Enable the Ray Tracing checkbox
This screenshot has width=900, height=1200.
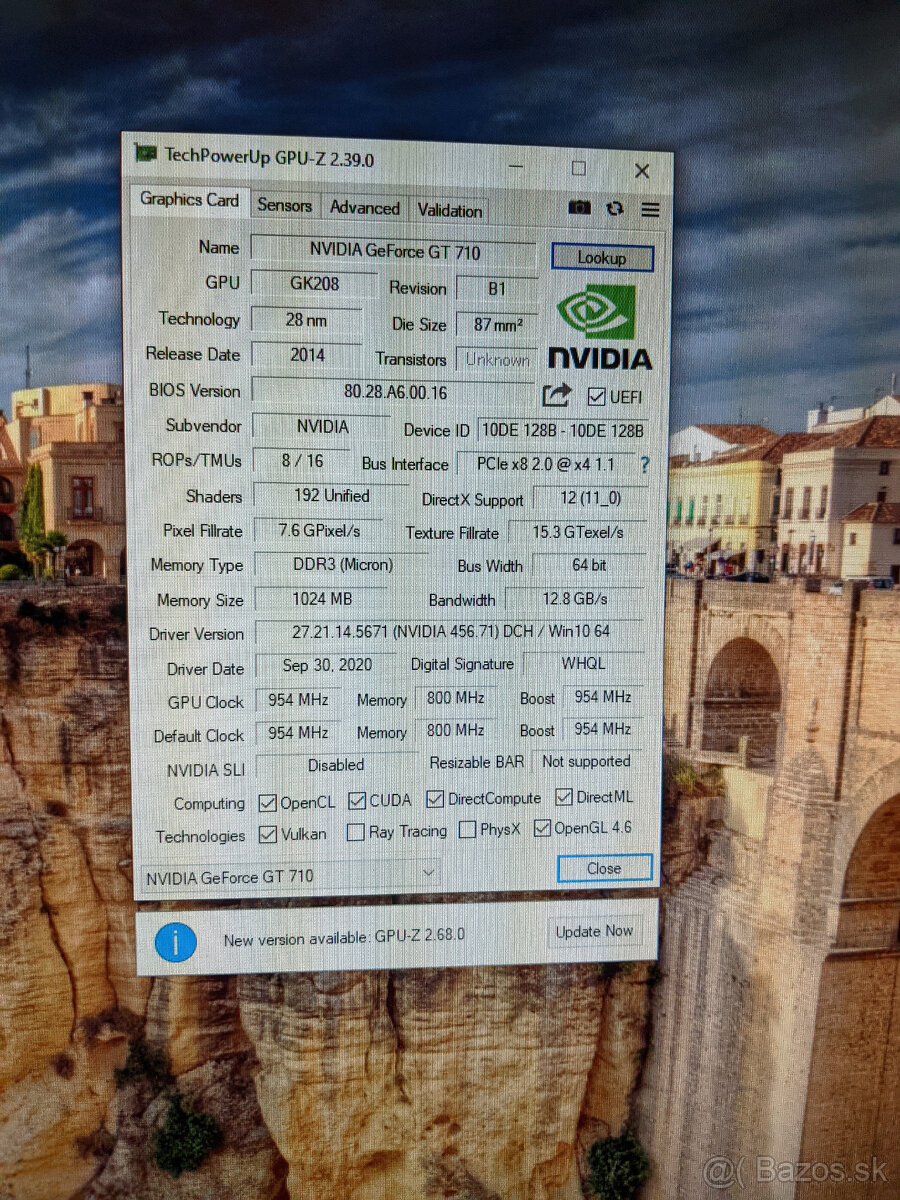point(355,831)
